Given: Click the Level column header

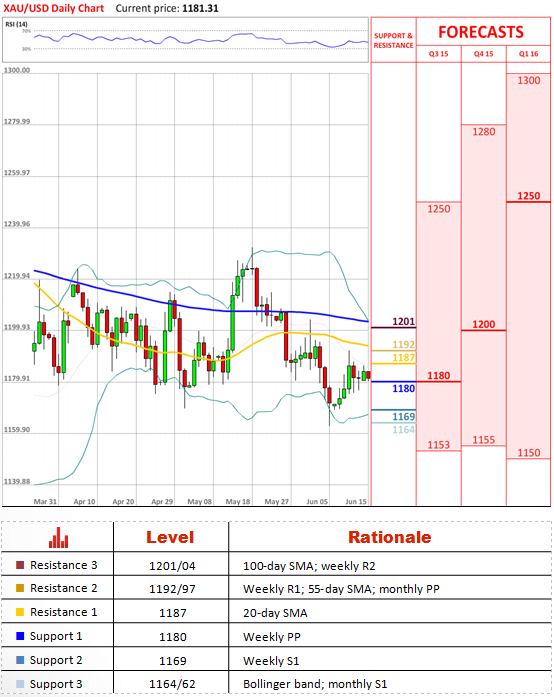Looking at the screenshot, I should (170, 537).
